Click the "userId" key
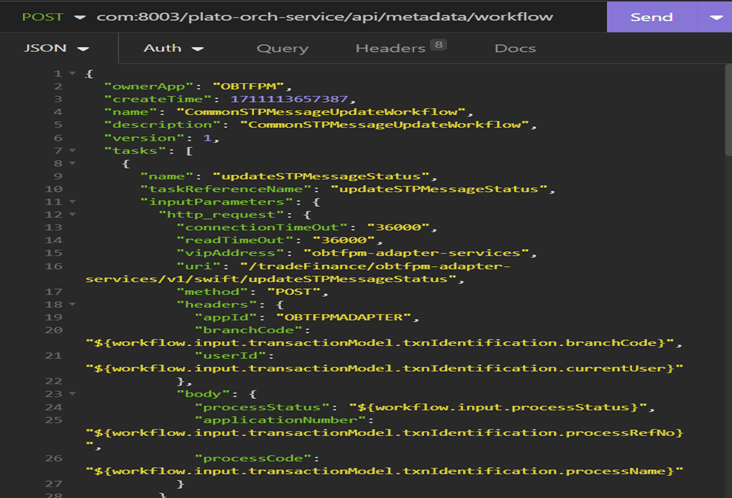This screenshot has height=498, width=732. (x=231, y=356)
